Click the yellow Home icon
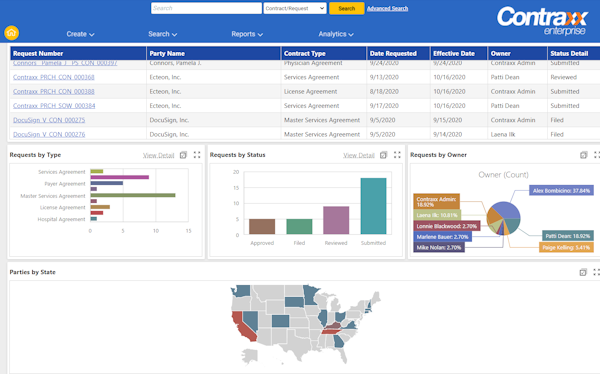The image size is (600, 374). pos(11,33)
